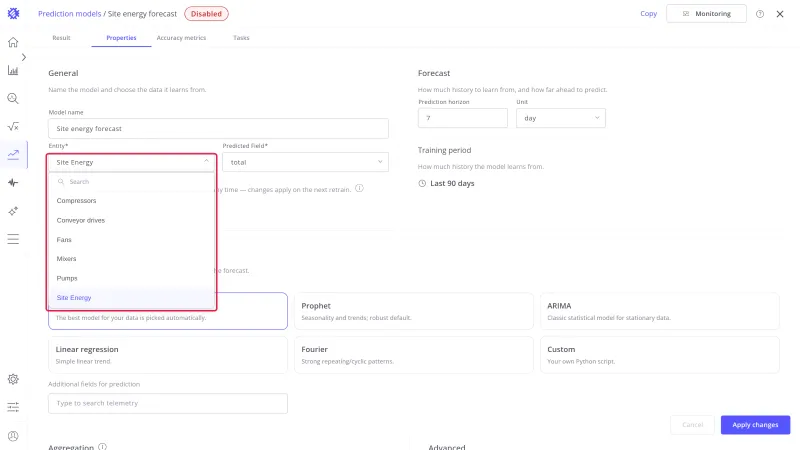
Task: Open the trend-line prediction models icon
Action: pyautogui.click(x=13, y=155)
